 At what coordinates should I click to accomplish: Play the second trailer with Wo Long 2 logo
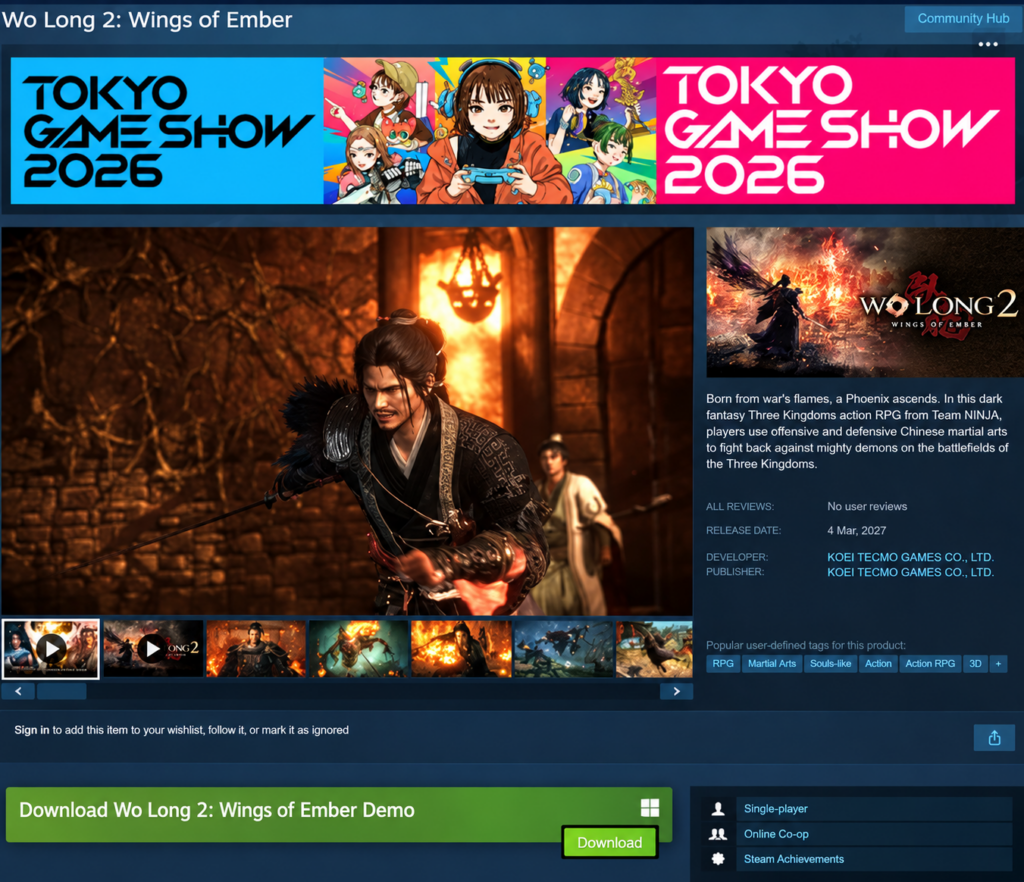pos(153,649)
